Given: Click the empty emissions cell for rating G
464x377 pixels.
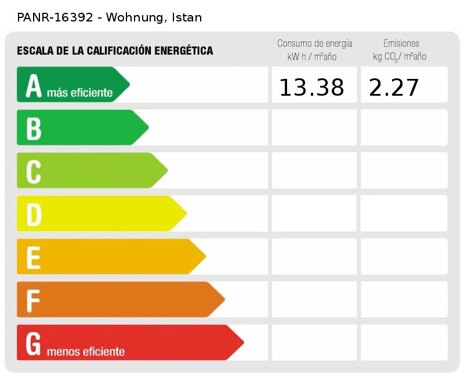Looking at the screenshot, I should click(404, 342).
